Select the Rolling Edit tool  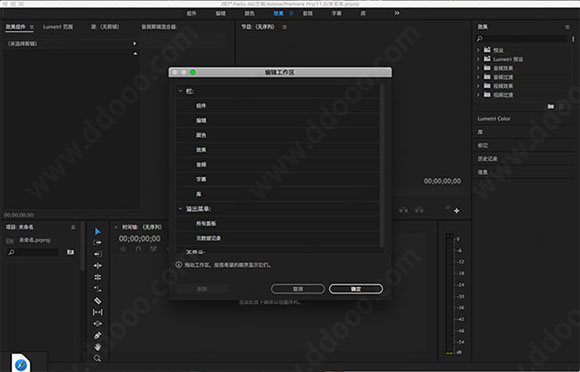97,277
